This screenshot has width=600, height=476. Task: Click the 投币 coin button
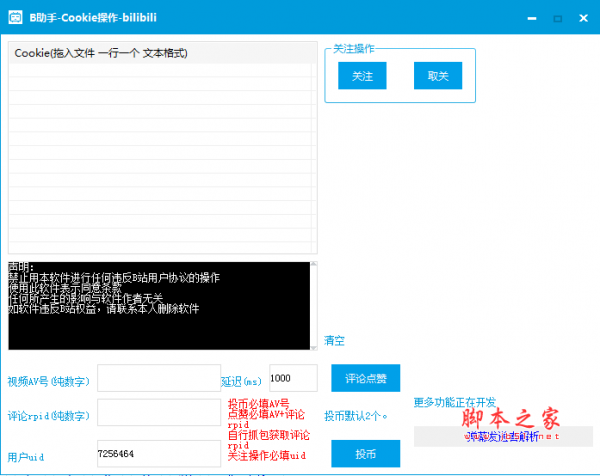pos(365,453)
